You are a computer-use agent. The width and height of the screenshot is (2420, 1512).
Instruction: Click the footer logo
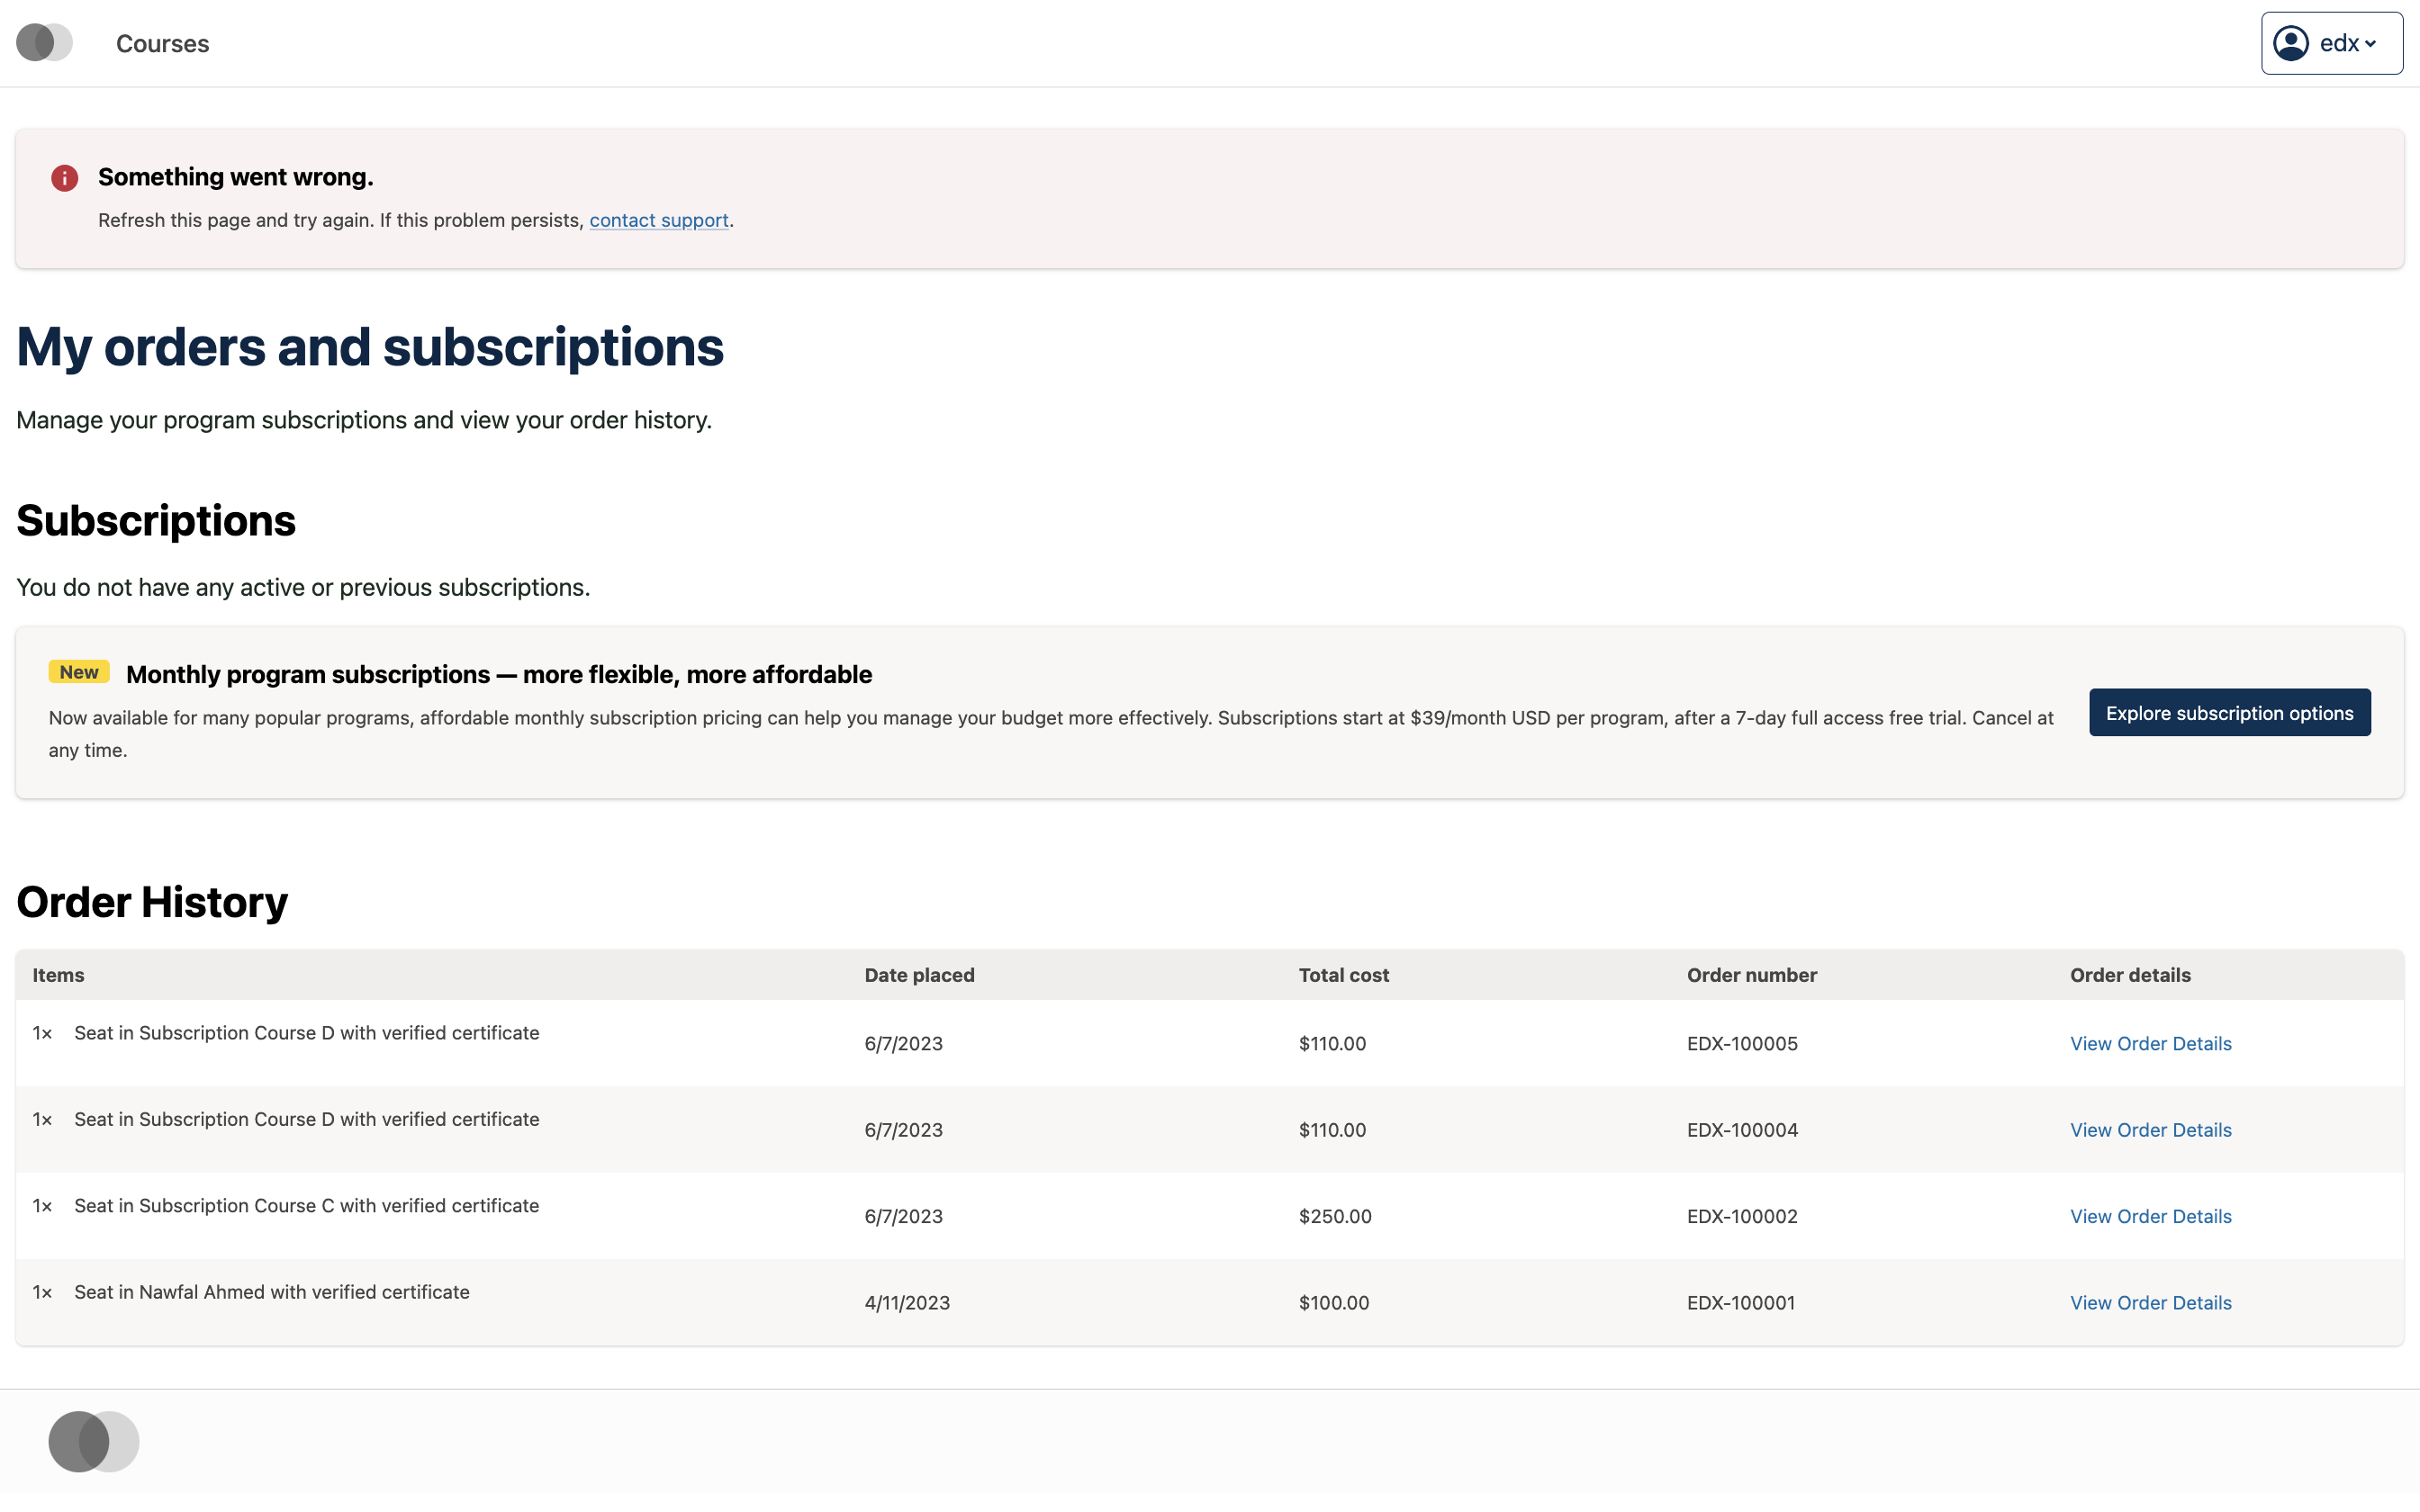pyautogui.click(x=94, y=1441)
